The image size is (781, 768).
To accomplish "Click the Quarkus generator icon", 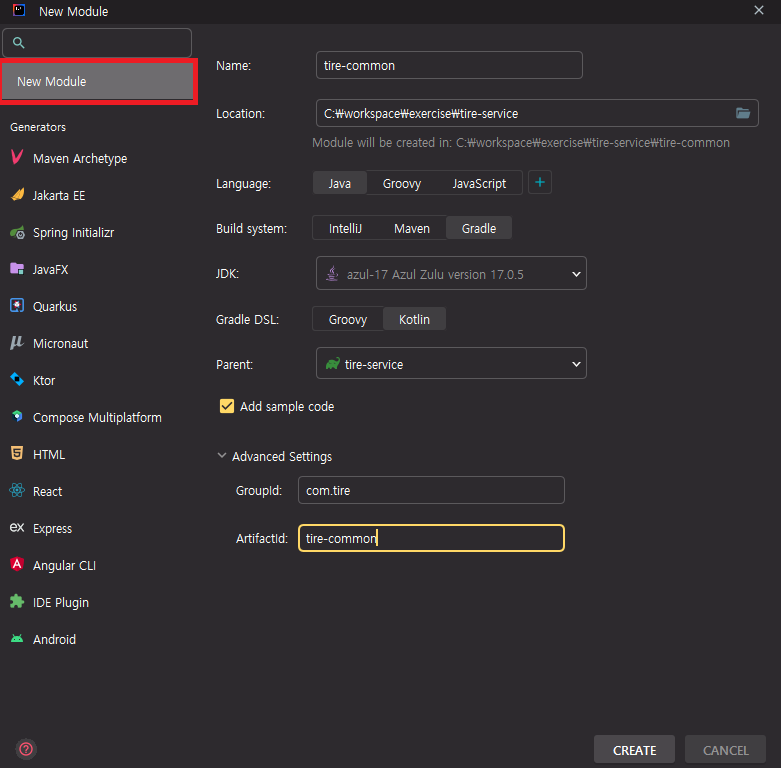I will coord(17,305).
